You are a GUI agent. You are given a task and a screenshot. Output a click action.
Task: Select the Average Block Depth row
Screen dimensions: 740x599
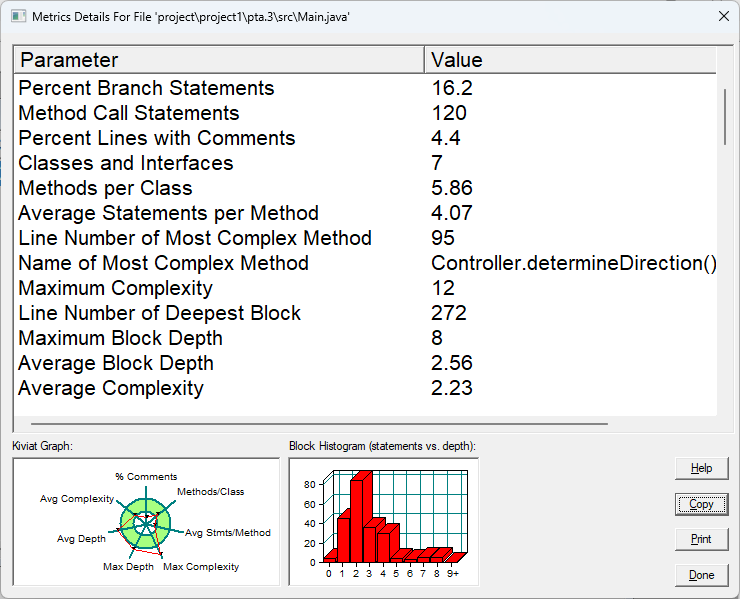(365, 363)
